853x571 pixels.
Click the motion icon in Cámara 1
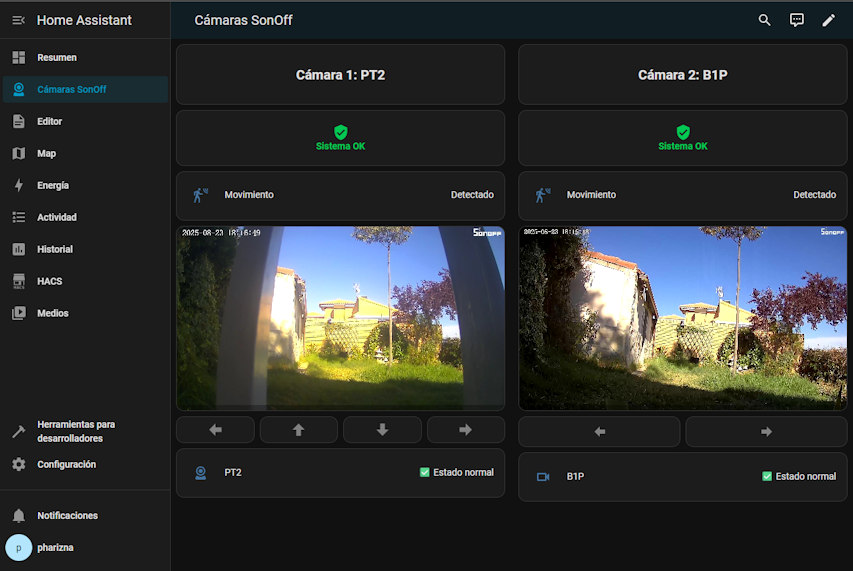(x=201, y=195)
